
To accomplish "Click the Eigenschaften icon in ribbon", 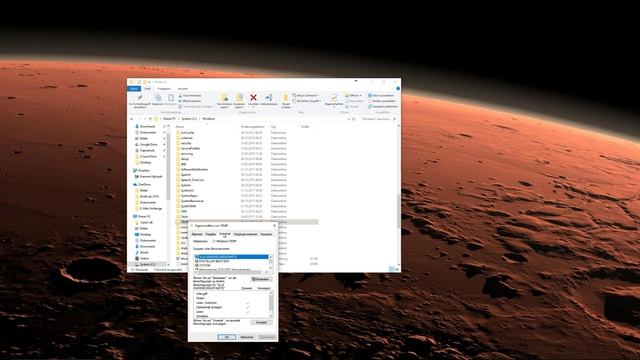I will tap(333, 98).
